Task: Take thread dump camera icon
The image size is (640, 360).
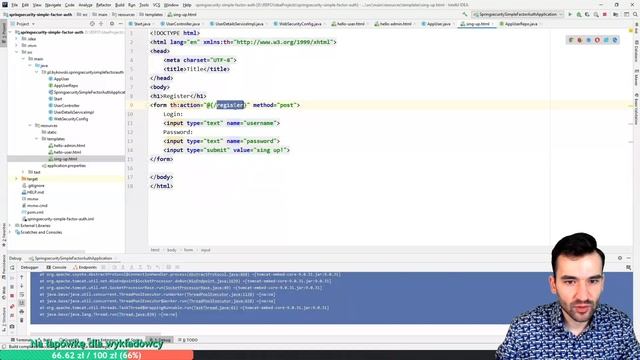Action: (12, 327)
